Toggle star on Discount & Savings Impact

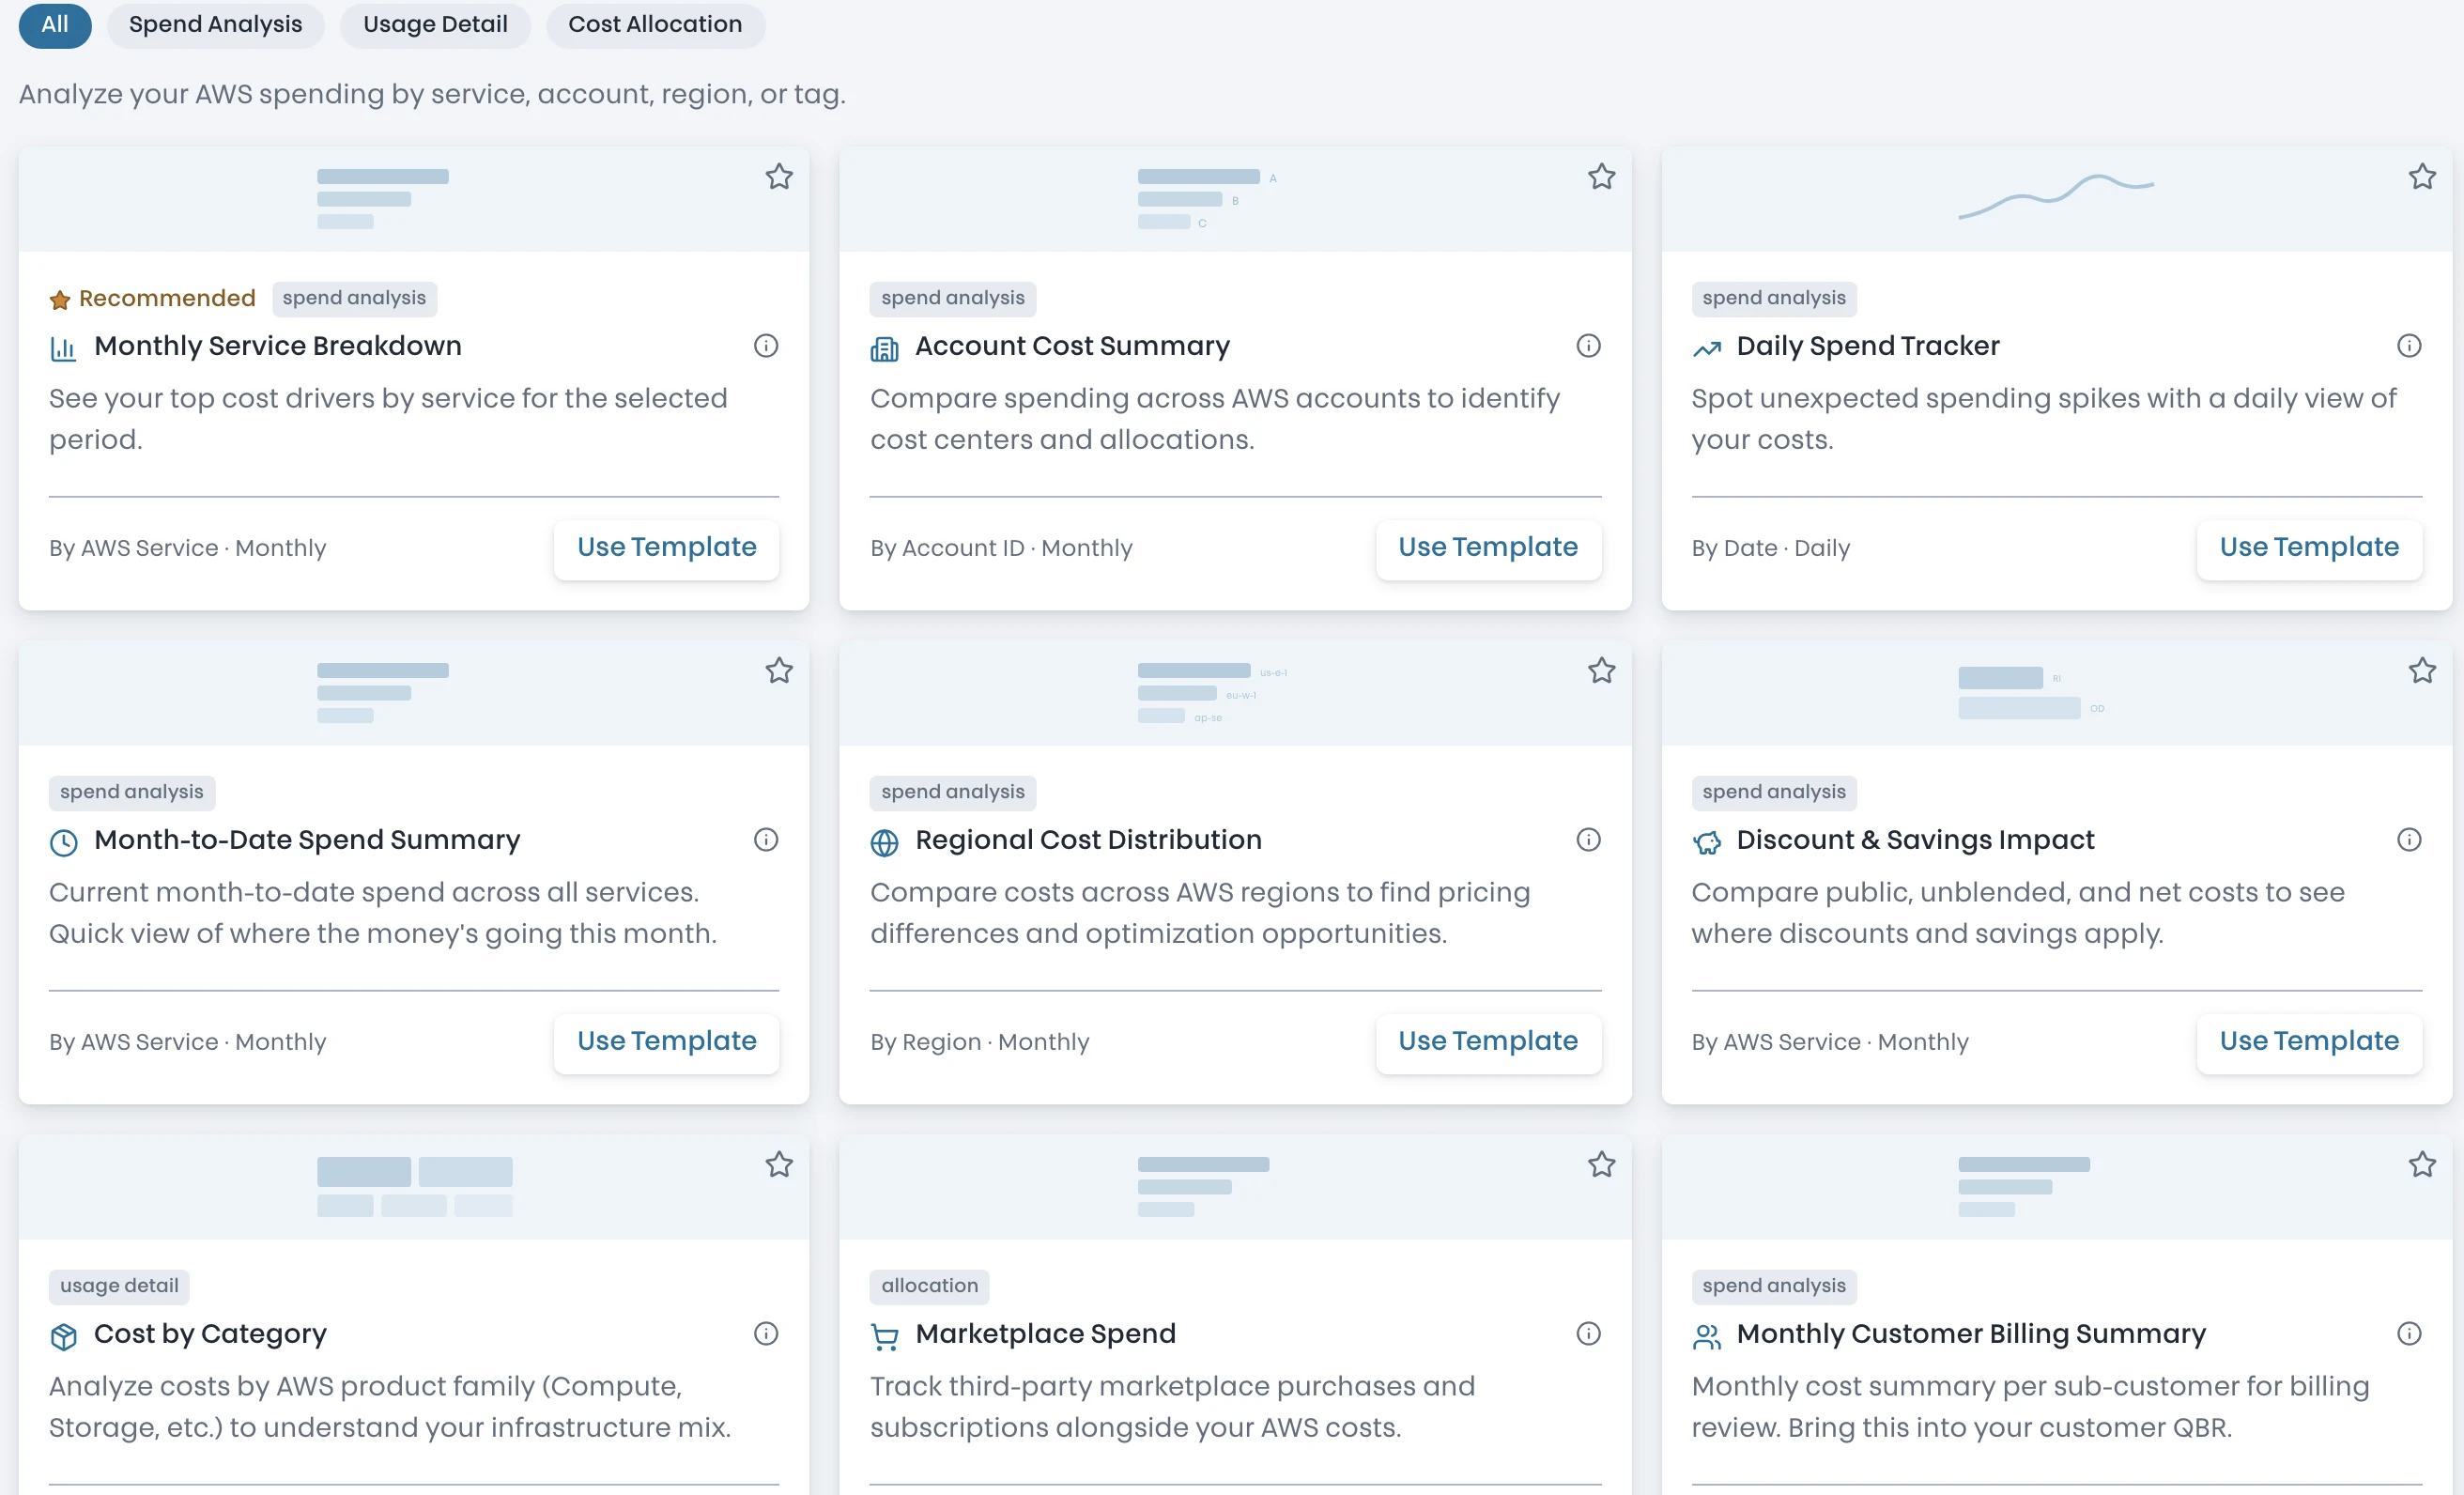[x=2422, y=671]
